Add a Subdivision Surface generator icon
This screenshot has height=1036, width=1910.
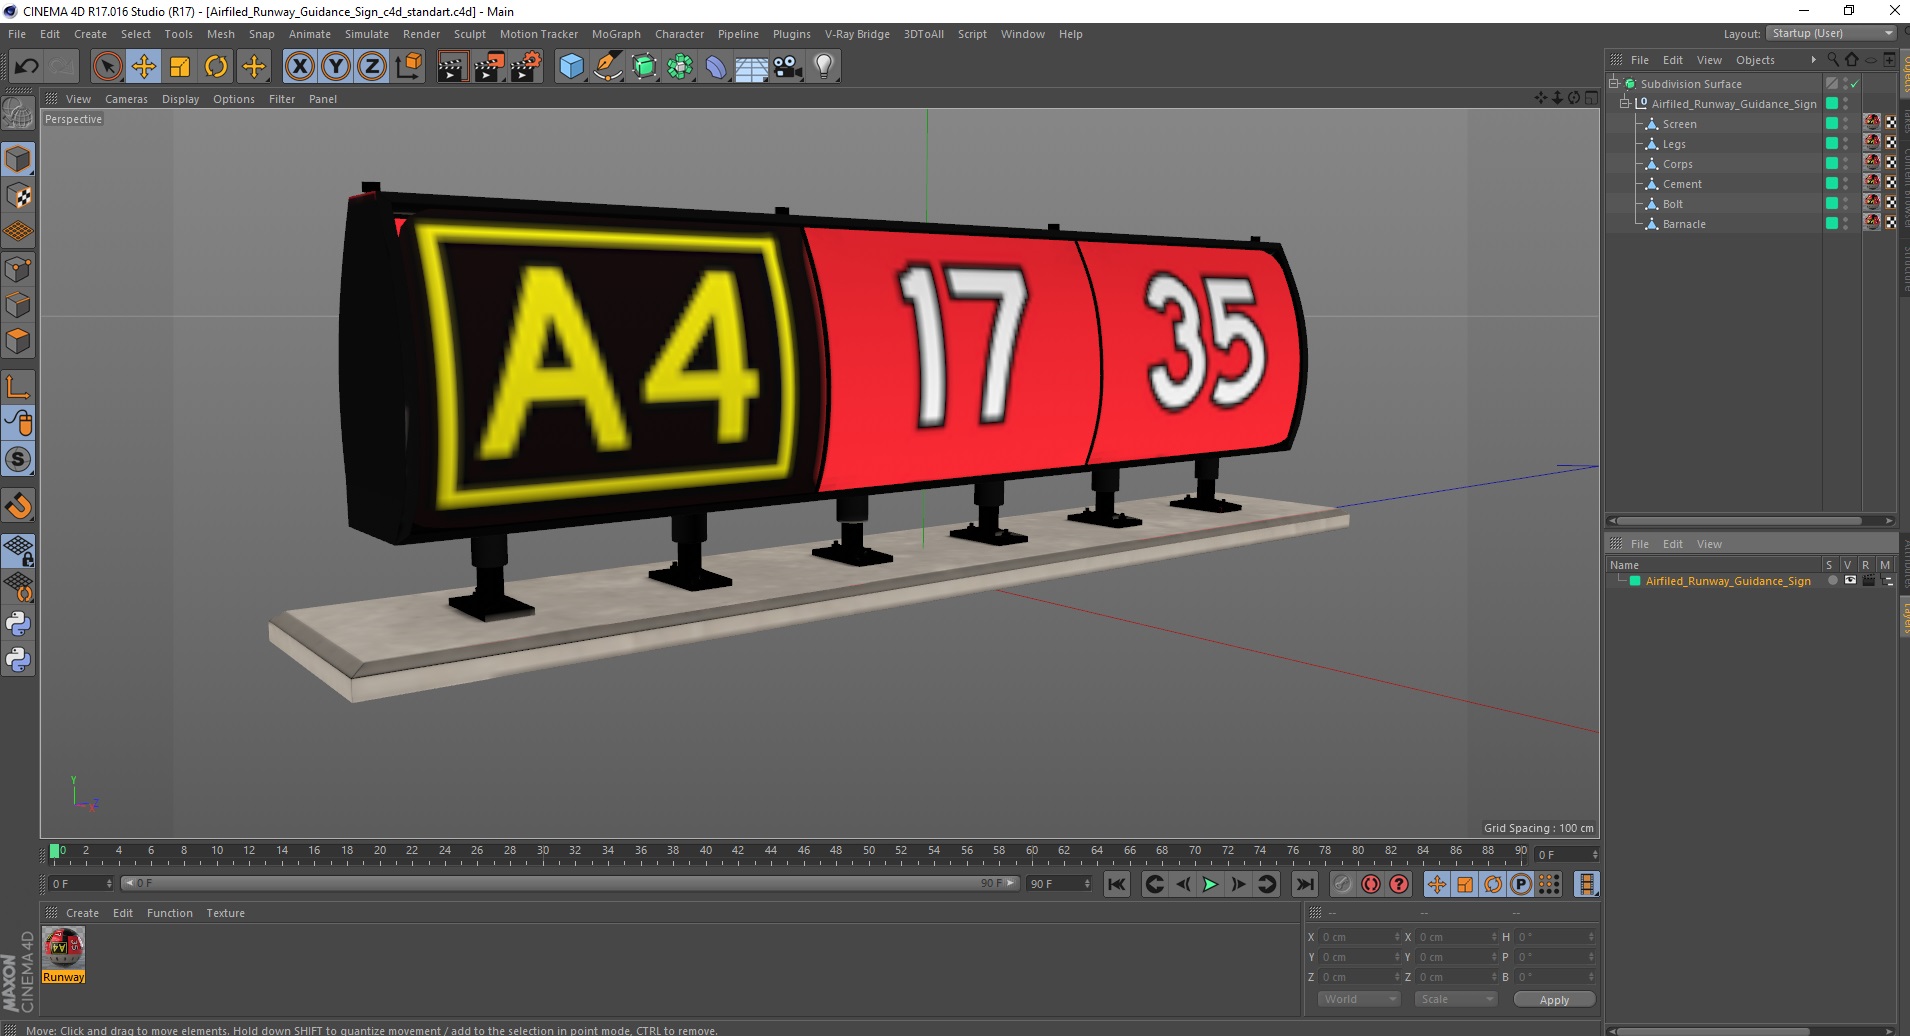[644, 67]
